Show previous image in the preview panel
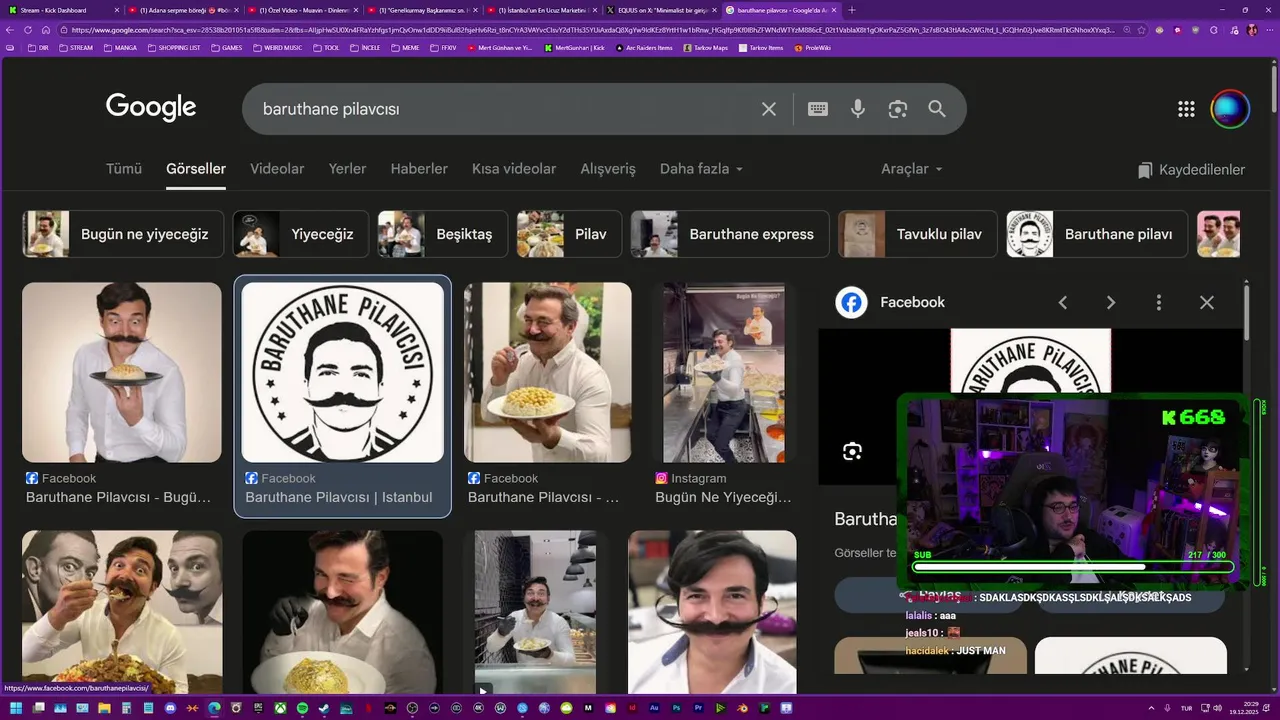The image size is (1280, 720). point(1063,302)
